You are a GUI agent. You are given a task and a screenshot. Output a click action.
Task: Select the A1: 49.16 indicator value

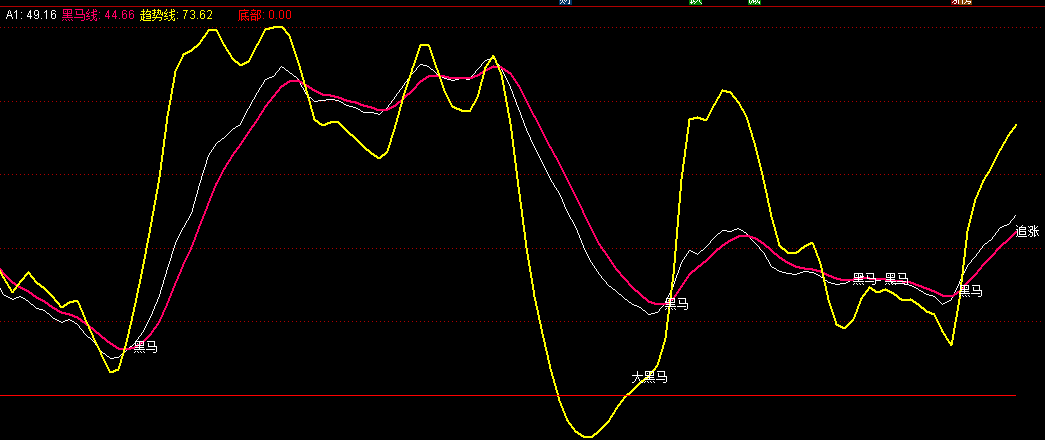(x=29, y=16)
